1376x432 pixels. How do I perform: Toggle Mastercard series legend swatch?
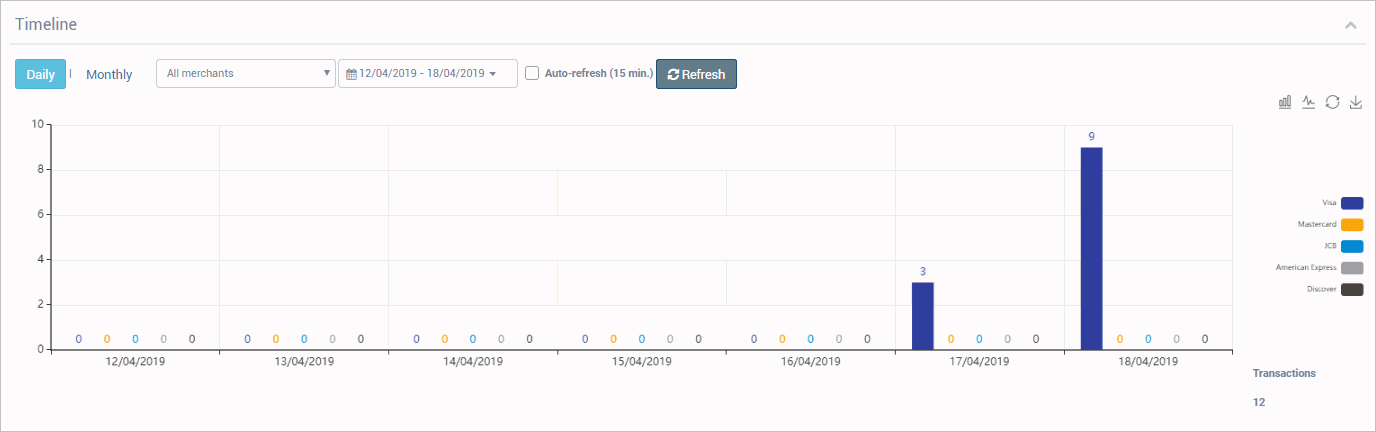1352,225
